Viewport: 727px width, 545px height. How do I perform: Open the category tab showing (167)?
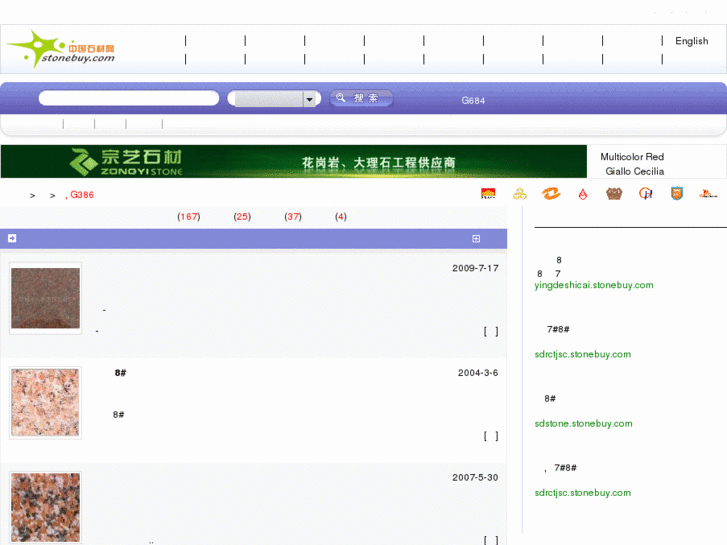pyautogui.click(x=188, y=216)
